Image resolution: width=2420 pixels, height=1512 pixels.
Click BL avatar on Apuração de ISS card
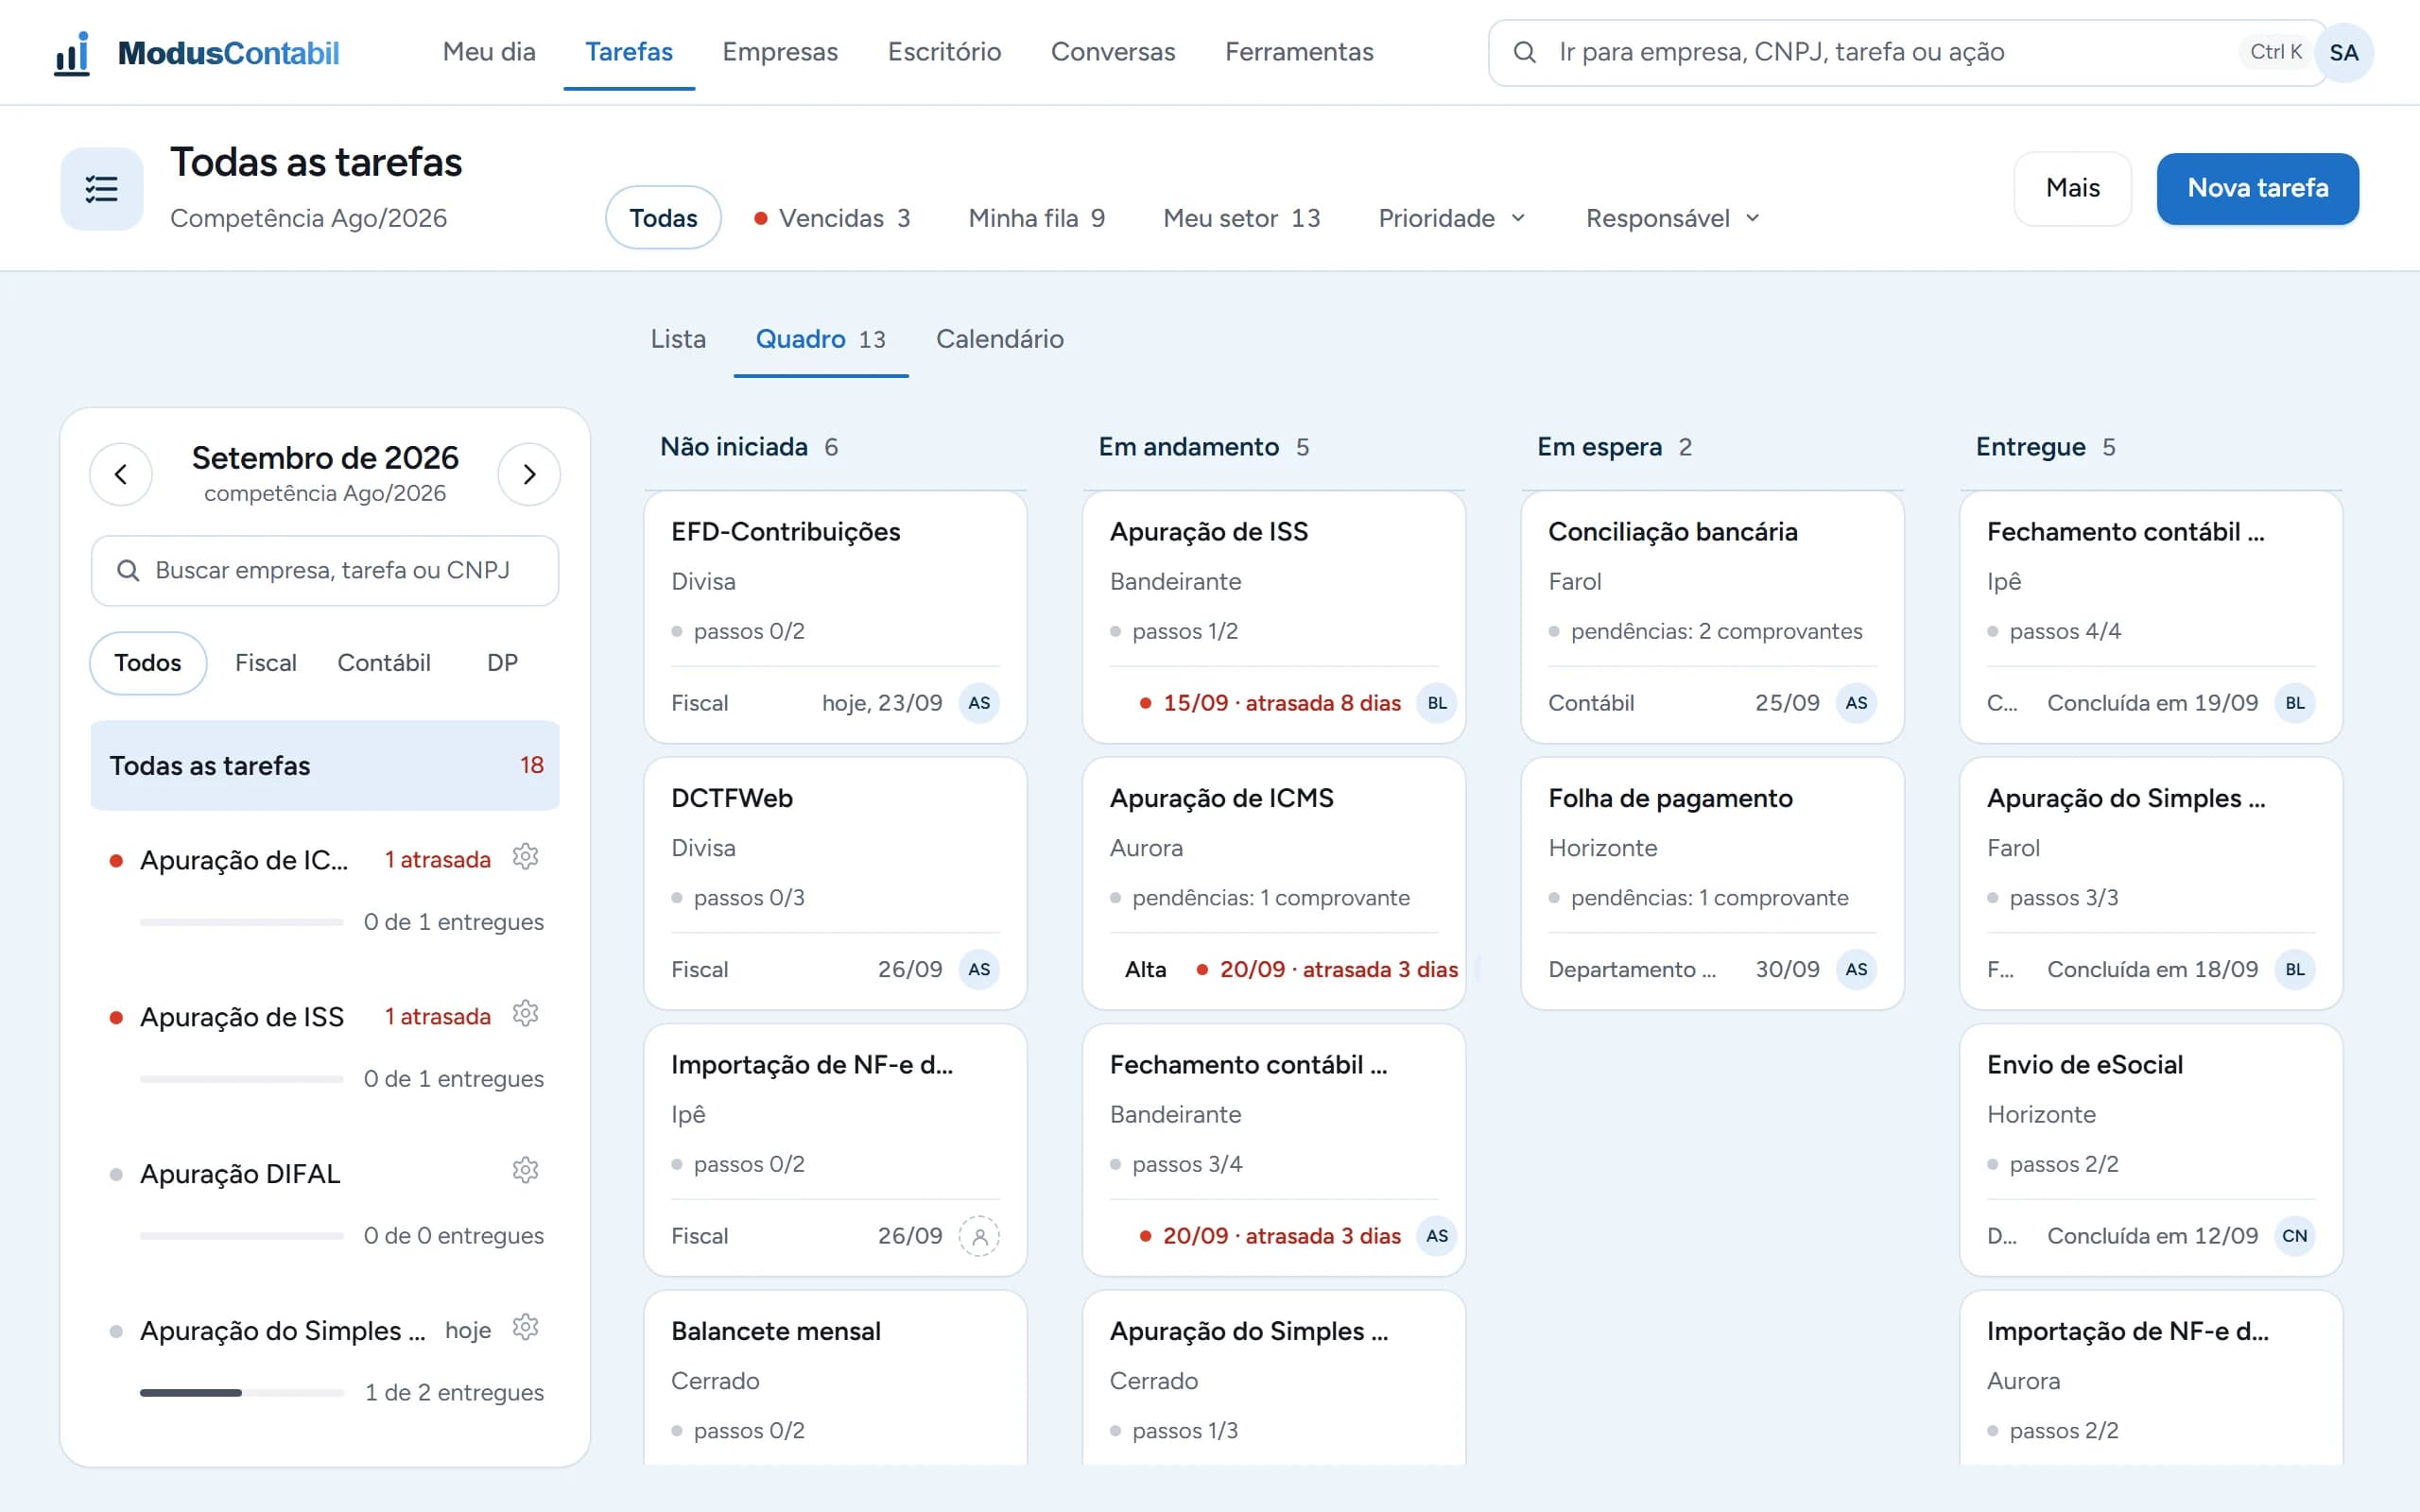pyautogui.click(x=1437, y=703)
